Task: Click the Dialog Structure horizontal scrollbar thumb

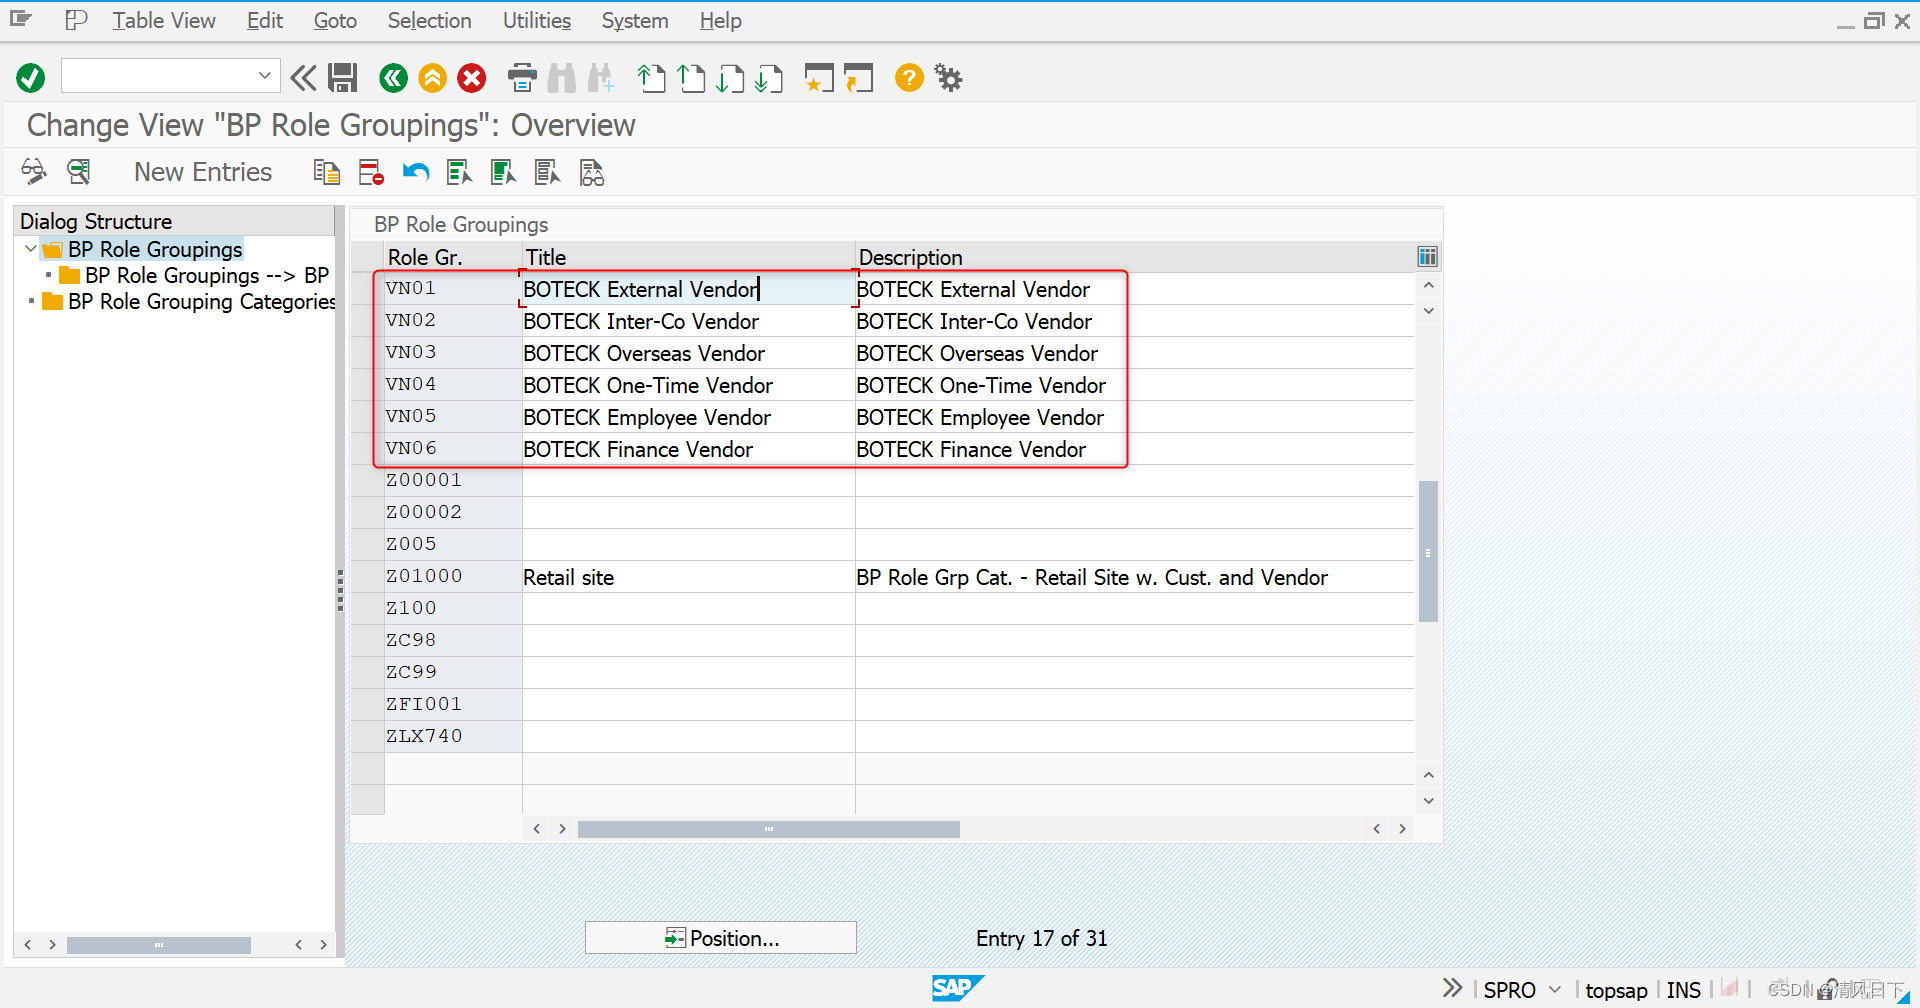Action: pos(158,945)
